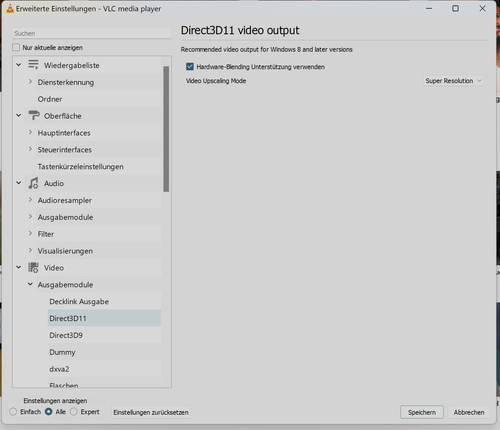Maximize the Erweiterte Einstellungen window

pyautogui.click(x=455, y=9)
